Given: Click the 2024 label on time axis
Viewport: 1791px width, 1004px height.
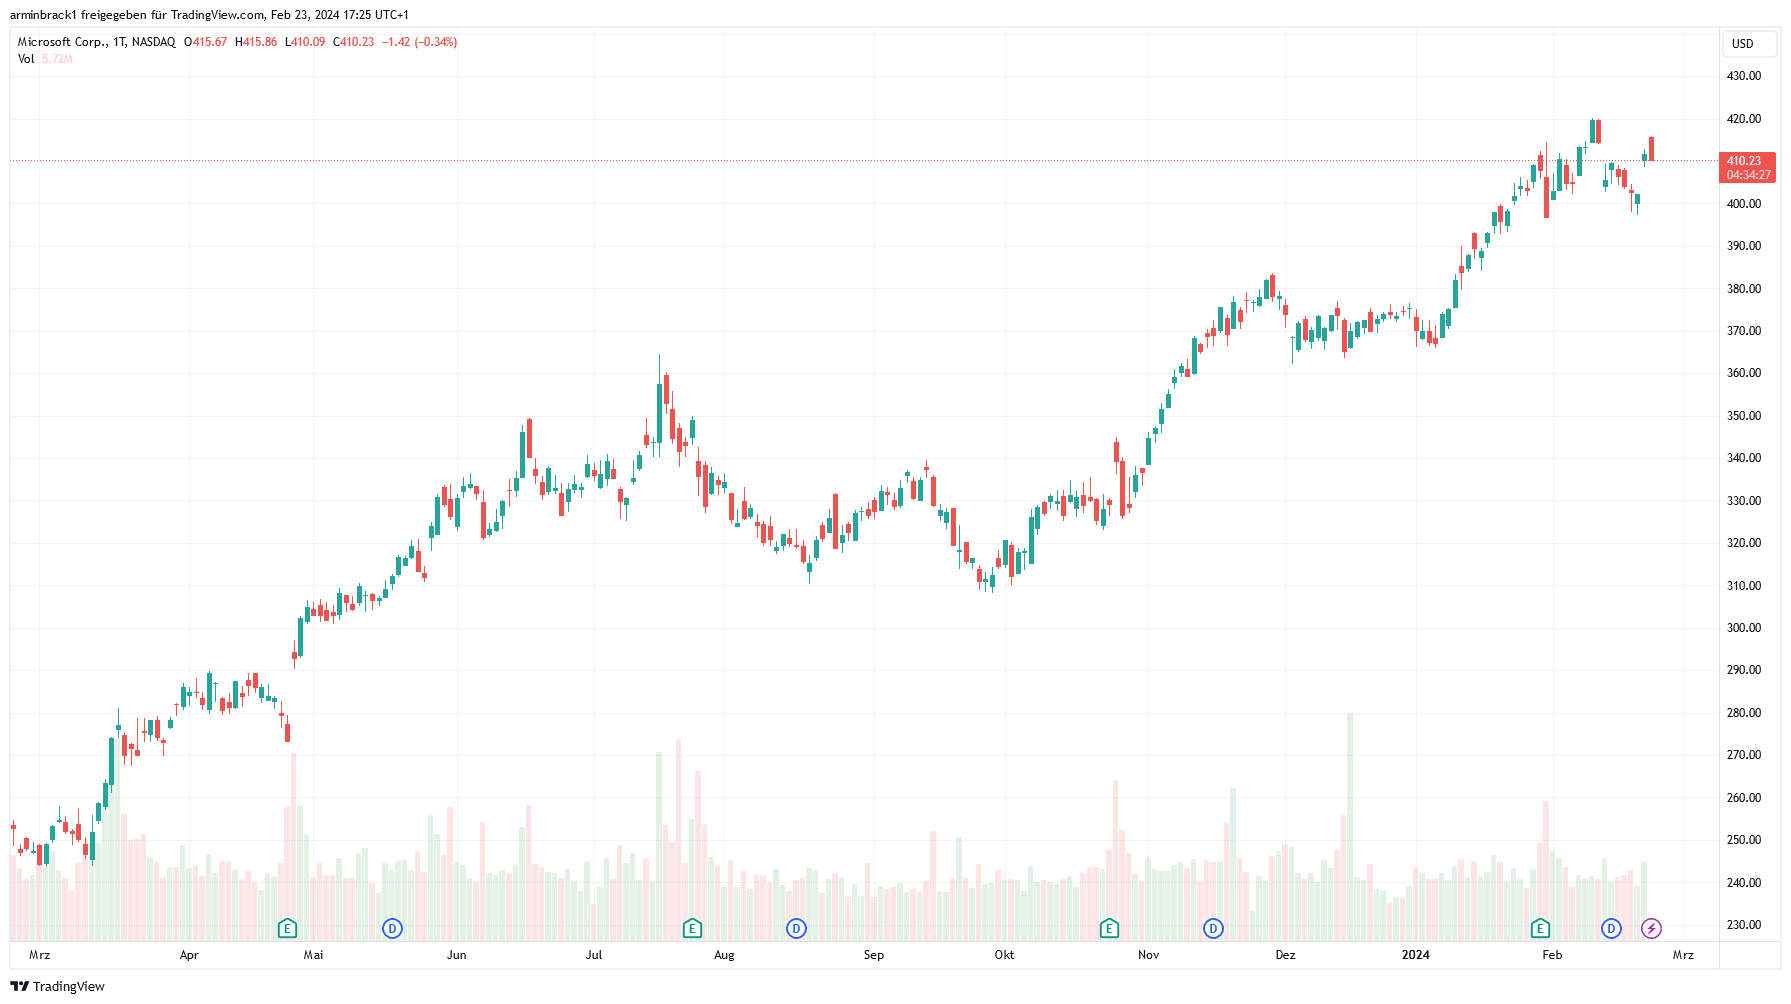Looking at the screenshot, I should [x=1415, y=955].
